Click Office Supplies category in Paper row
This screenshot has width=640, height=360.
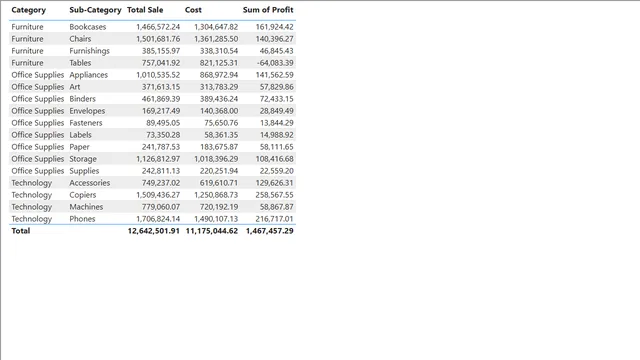point(38,147)
